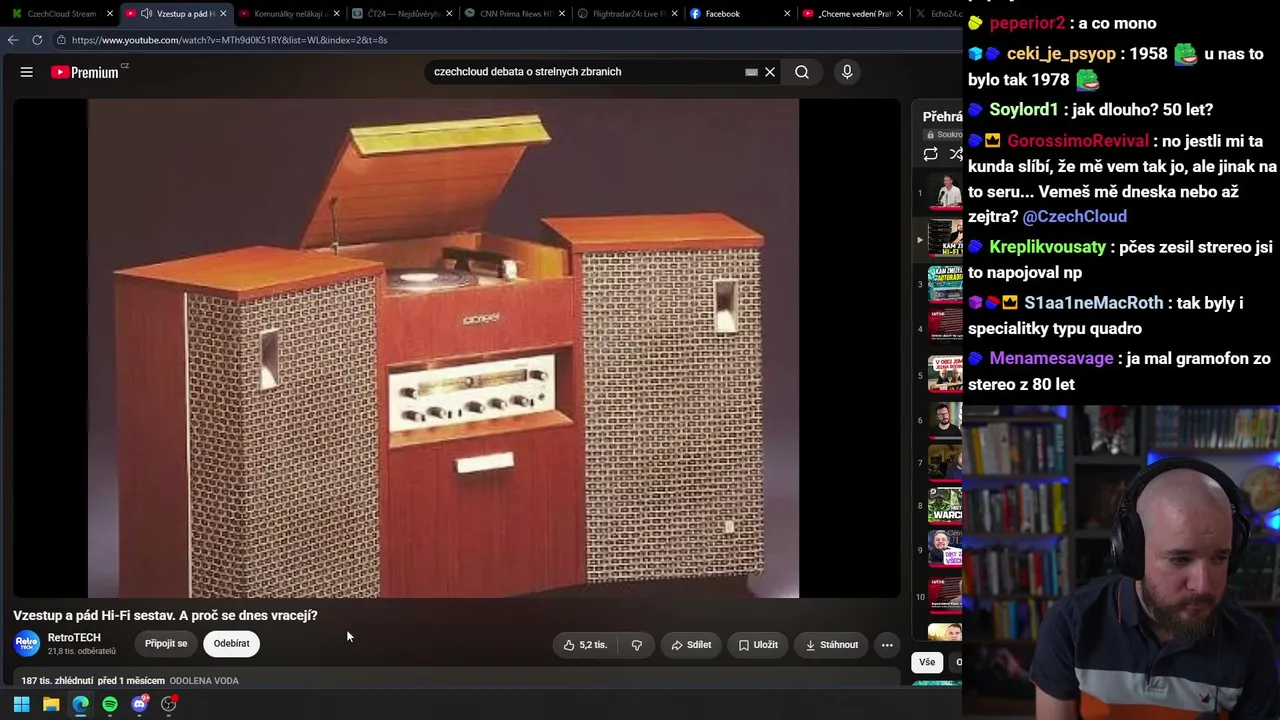Close the Facebook browser tab

click(x=787, y=14)
